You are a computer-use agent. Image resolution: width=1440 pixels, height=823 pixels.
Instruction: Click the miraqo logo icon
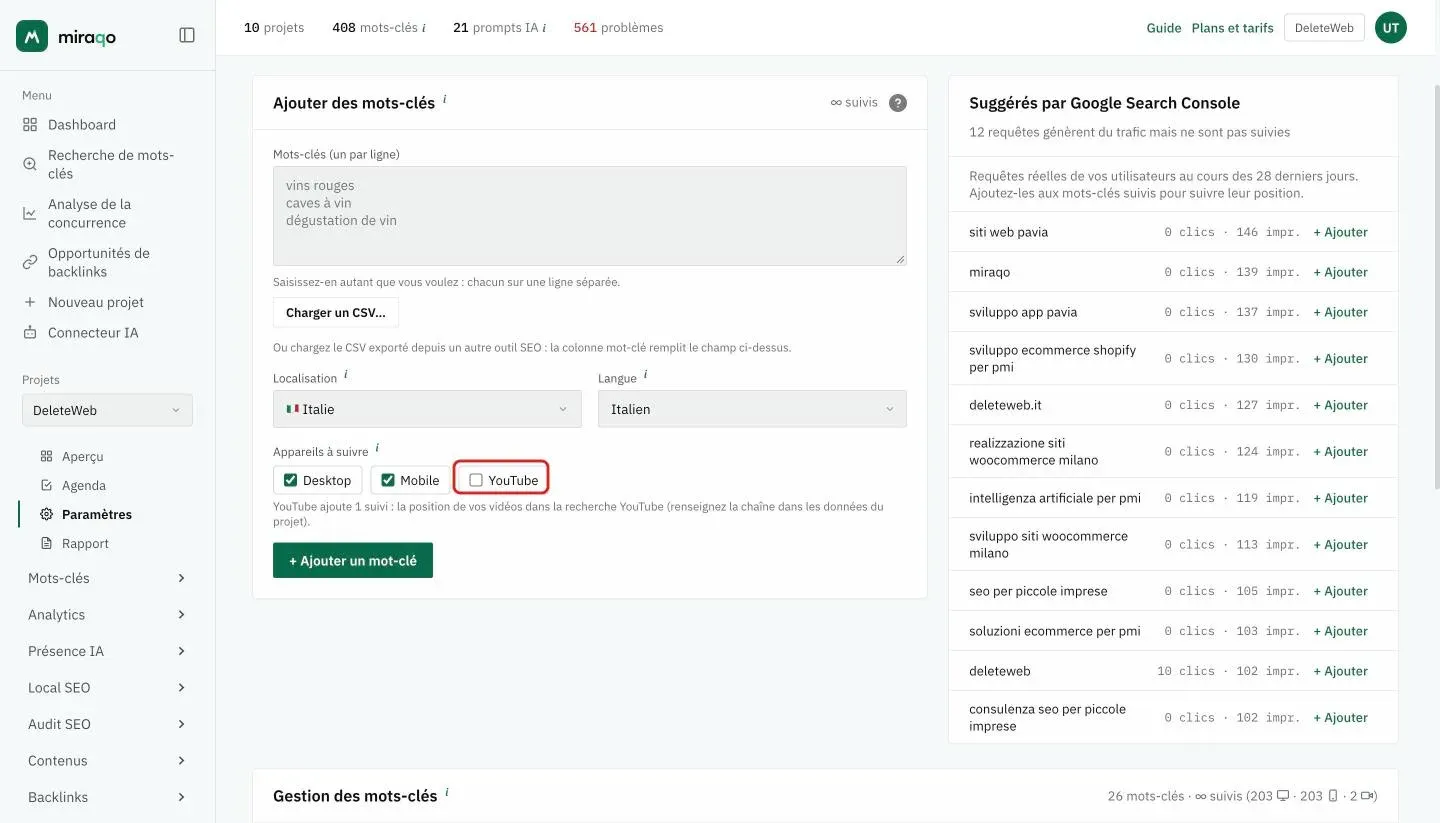pos(32,36)
